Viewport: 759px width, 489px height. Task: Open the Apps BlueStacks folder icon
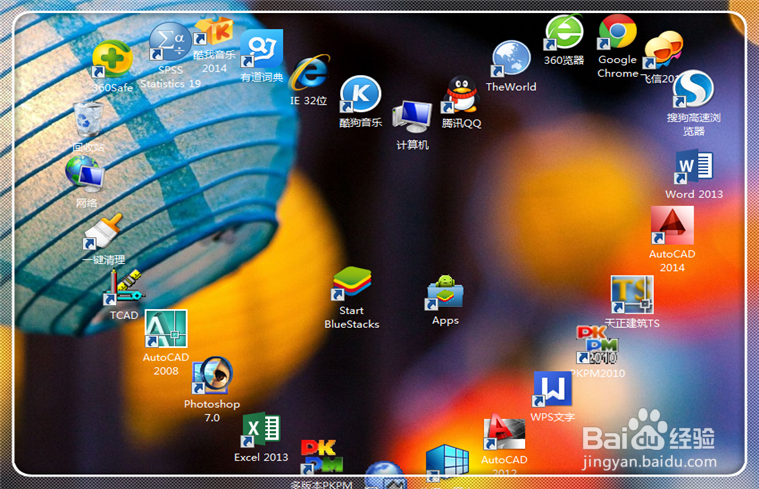click(445, 292)
